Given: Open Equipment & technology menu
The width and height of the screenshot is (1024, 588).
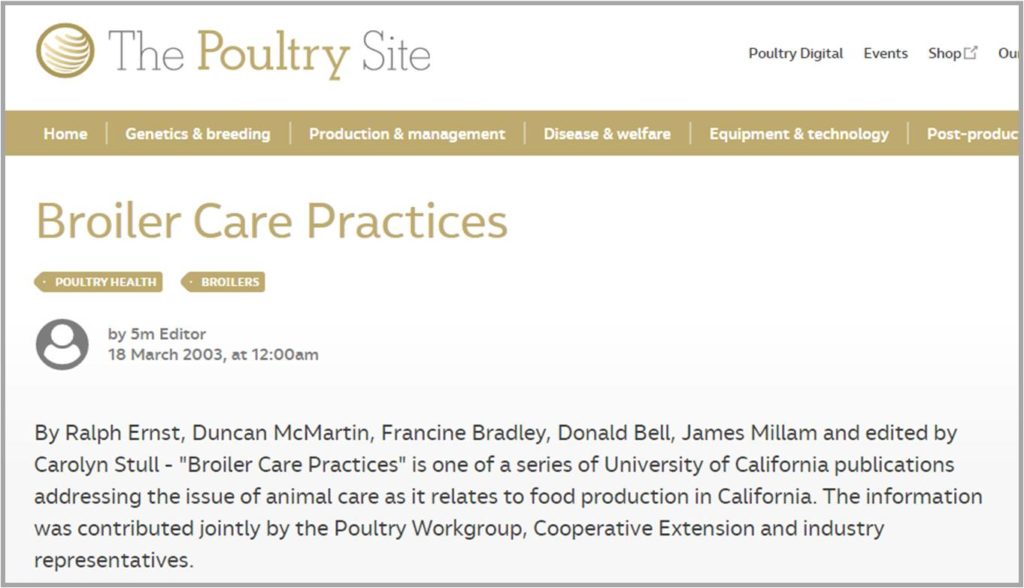Looking at the screenshot, I should pyautogui.click(x=799, y=134).
